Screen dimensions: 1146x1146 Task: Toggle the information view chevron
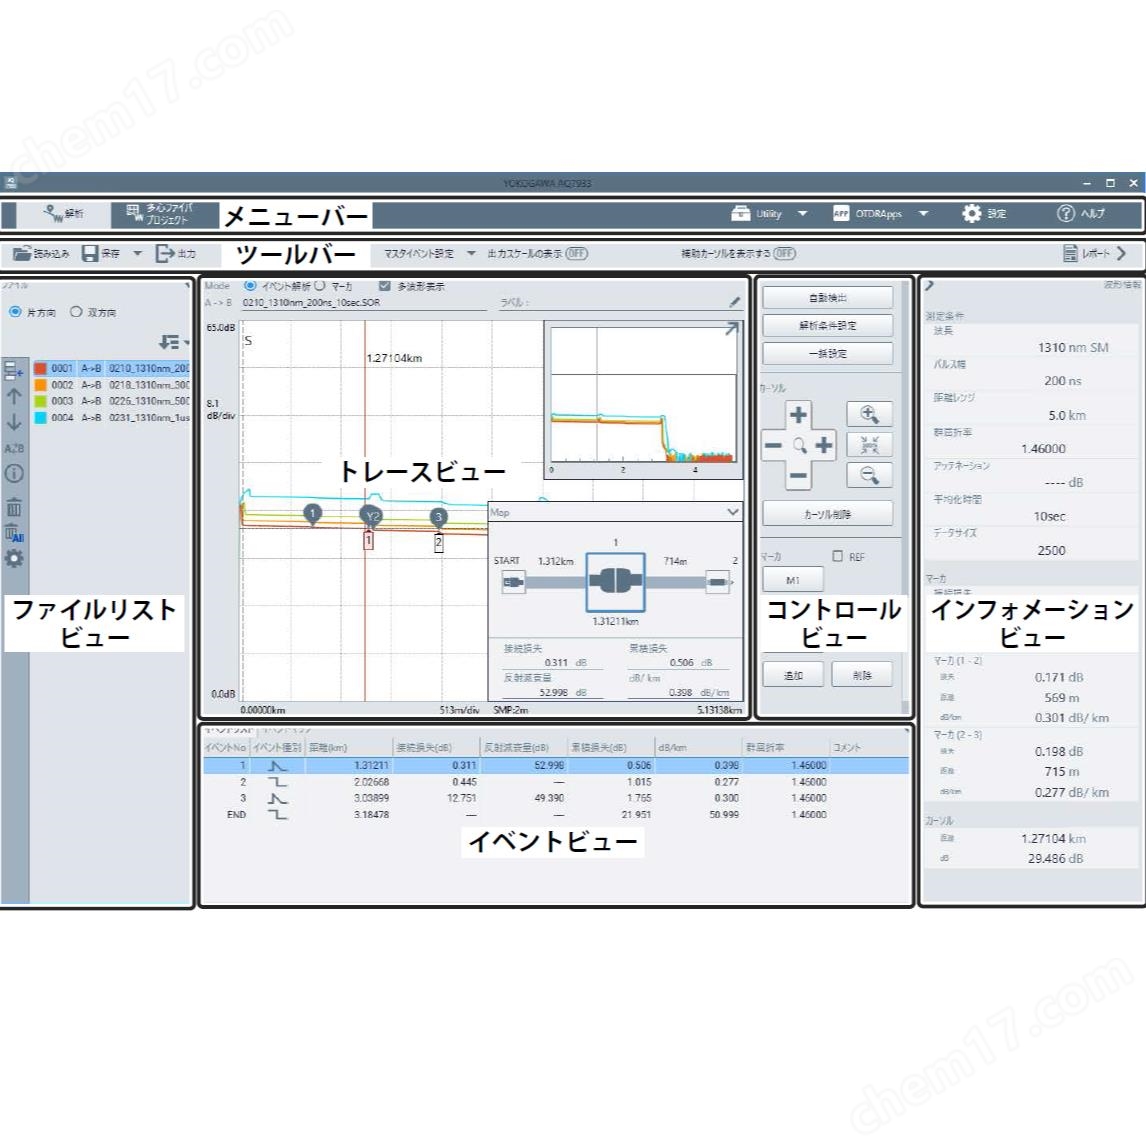point(930,285)
